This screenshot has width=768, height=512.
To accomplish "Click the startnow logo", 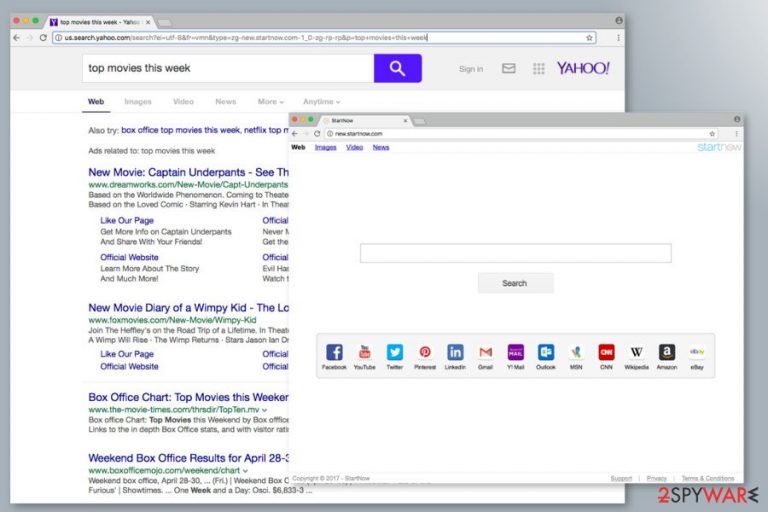I will (x=720, y=147).
